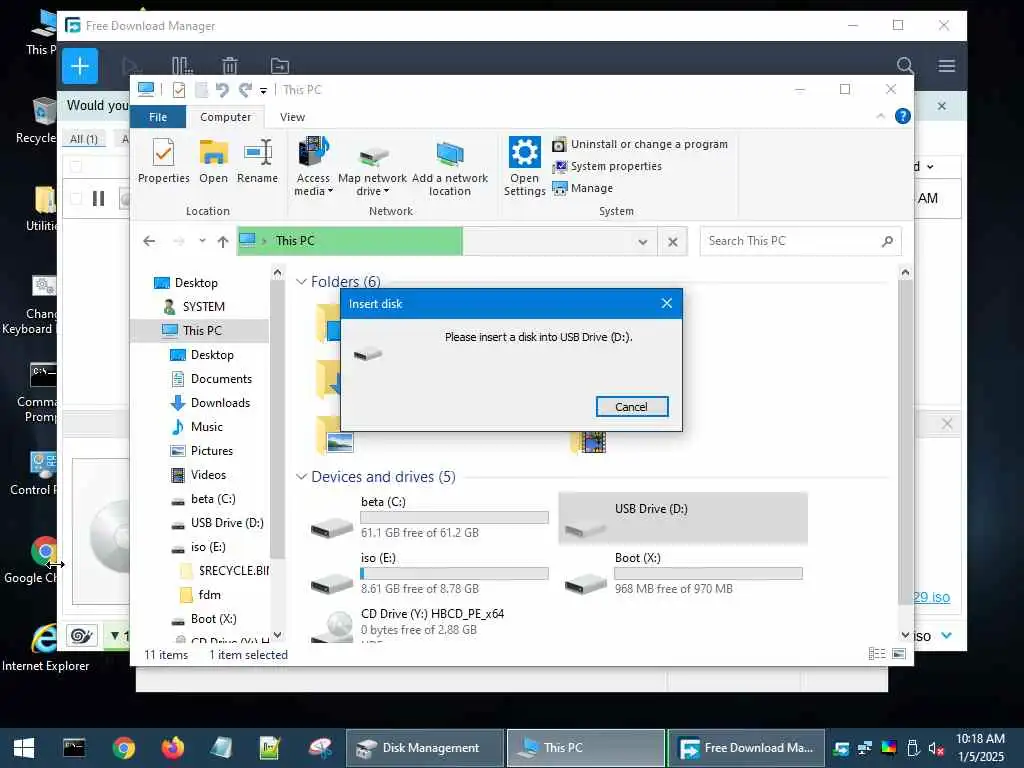Click the quick access Properties checkmark icon
Image resolution: width=1024 pixels, height=768 pixels.
178,90
